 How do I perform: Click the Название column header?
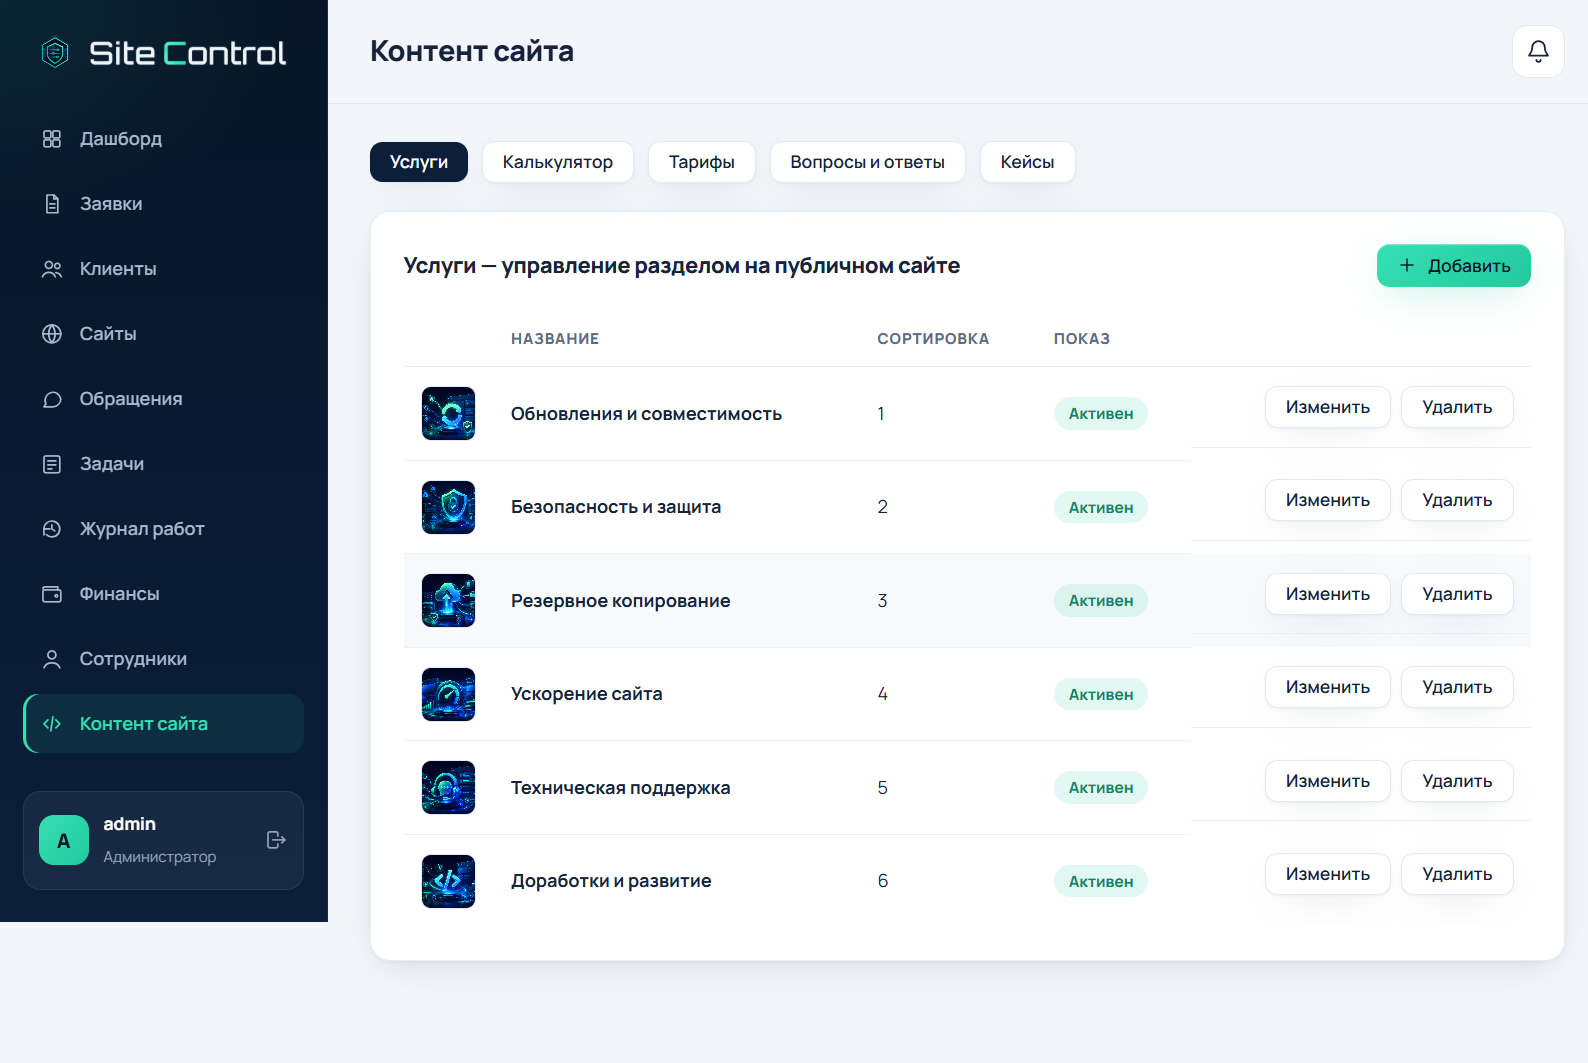(x=555, y=339)
